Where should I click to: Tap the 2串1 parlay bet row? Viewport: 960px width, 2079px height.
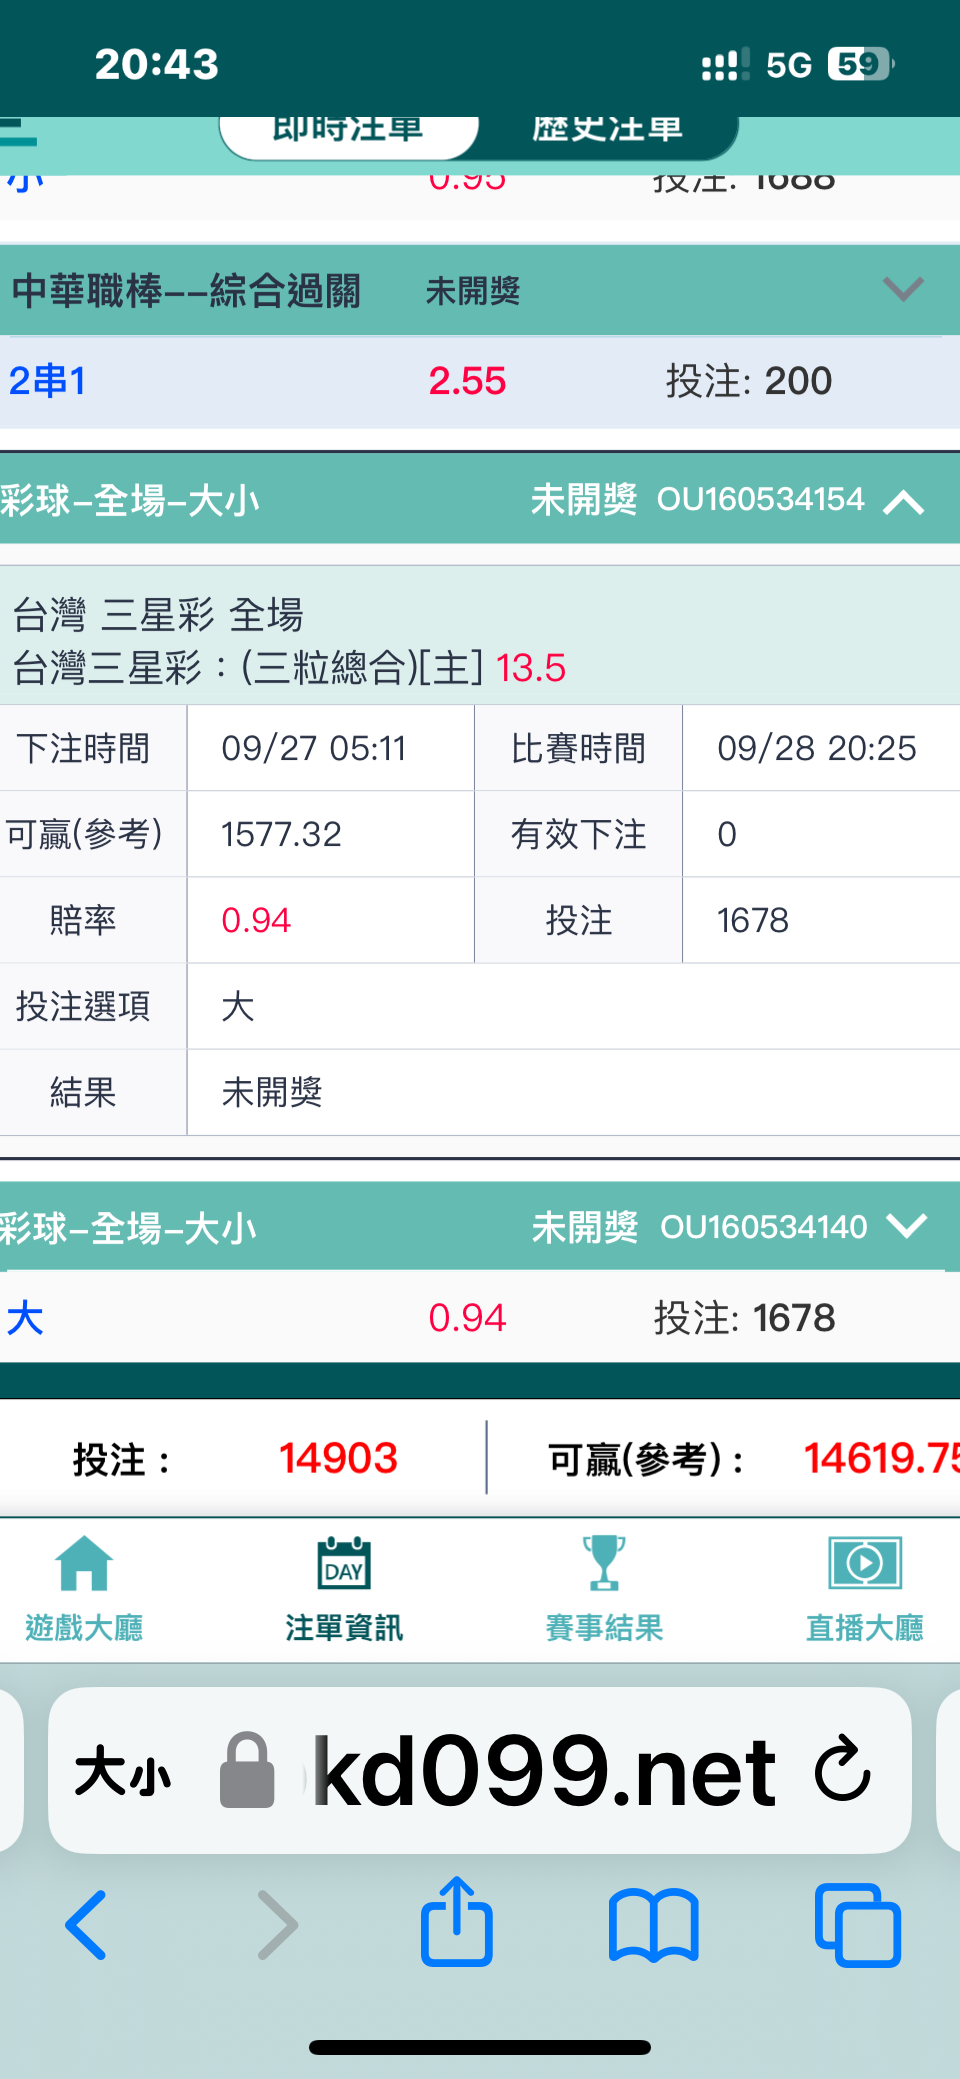click(480, 381)
